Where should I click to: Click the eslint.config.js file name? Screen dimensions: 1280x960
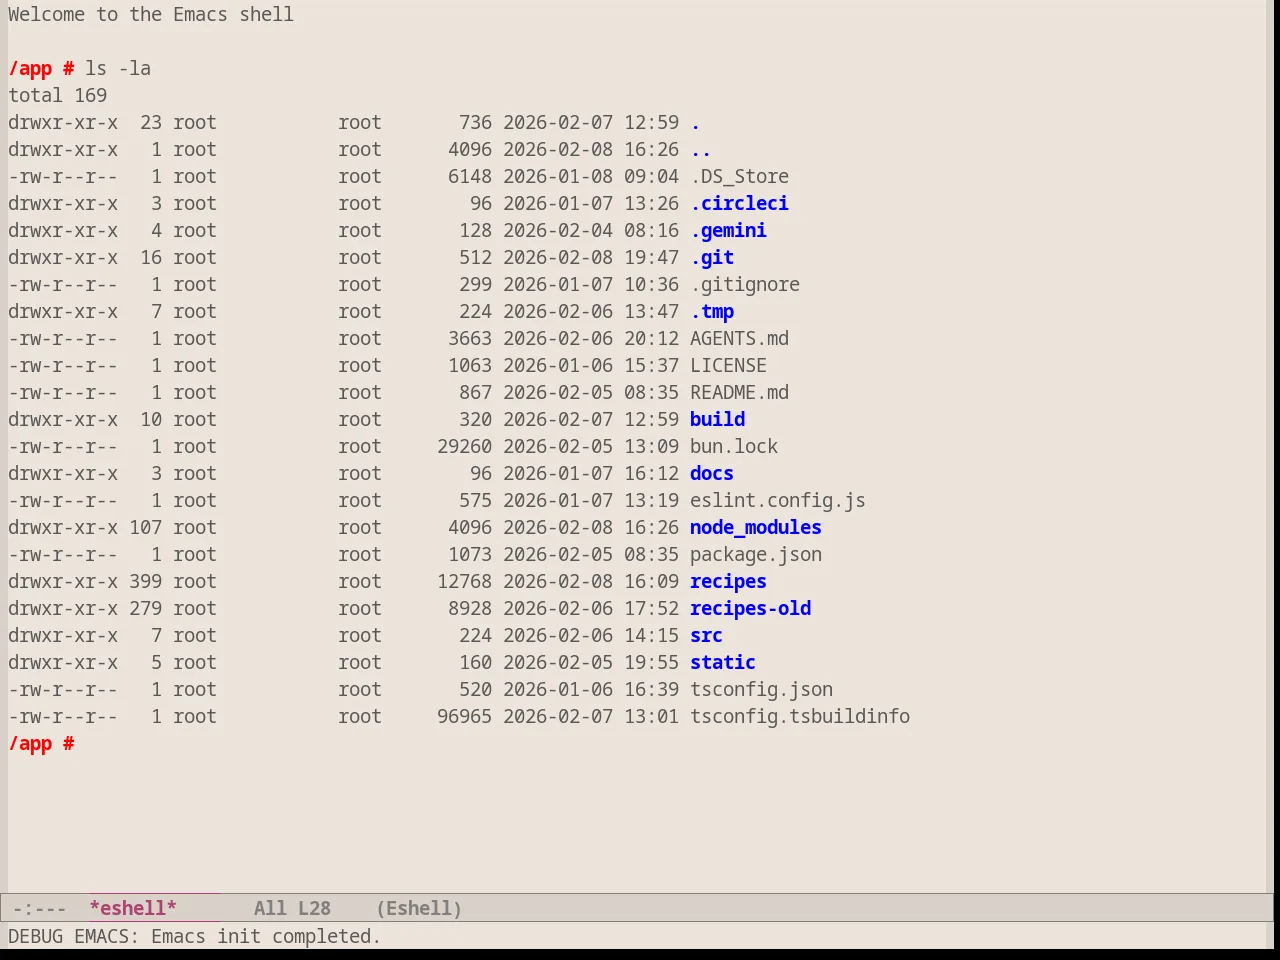[x=778, y=500]
